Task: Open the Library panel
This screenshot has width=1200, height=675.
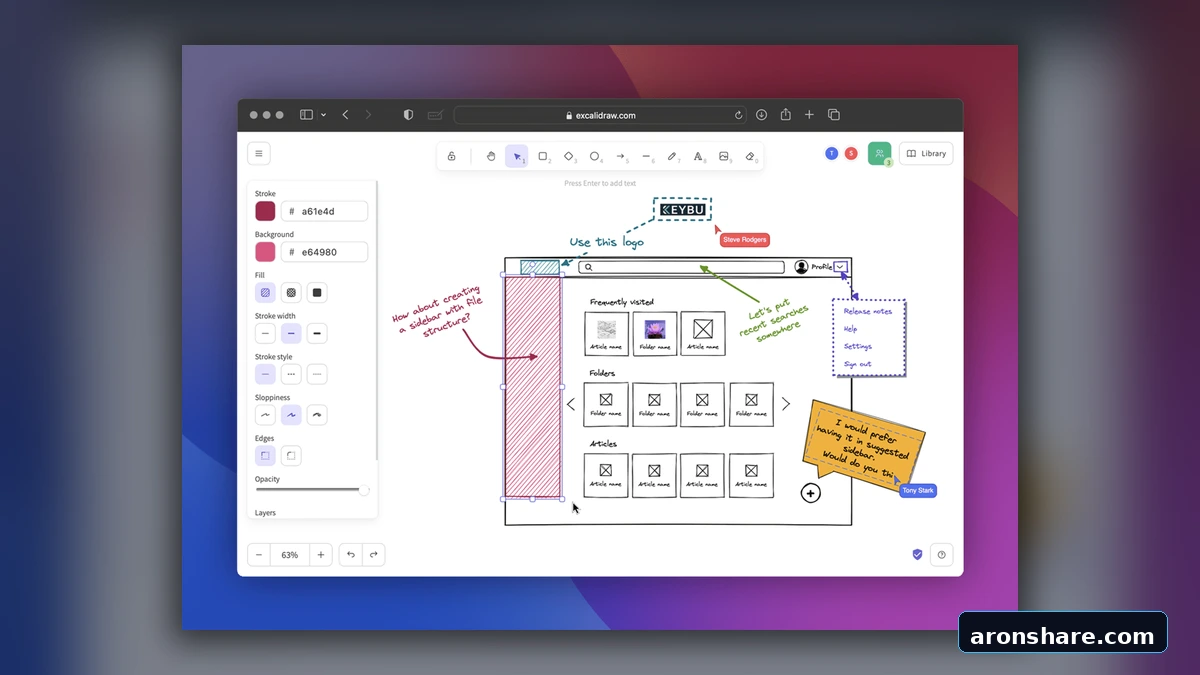Action: coord(926,154)
